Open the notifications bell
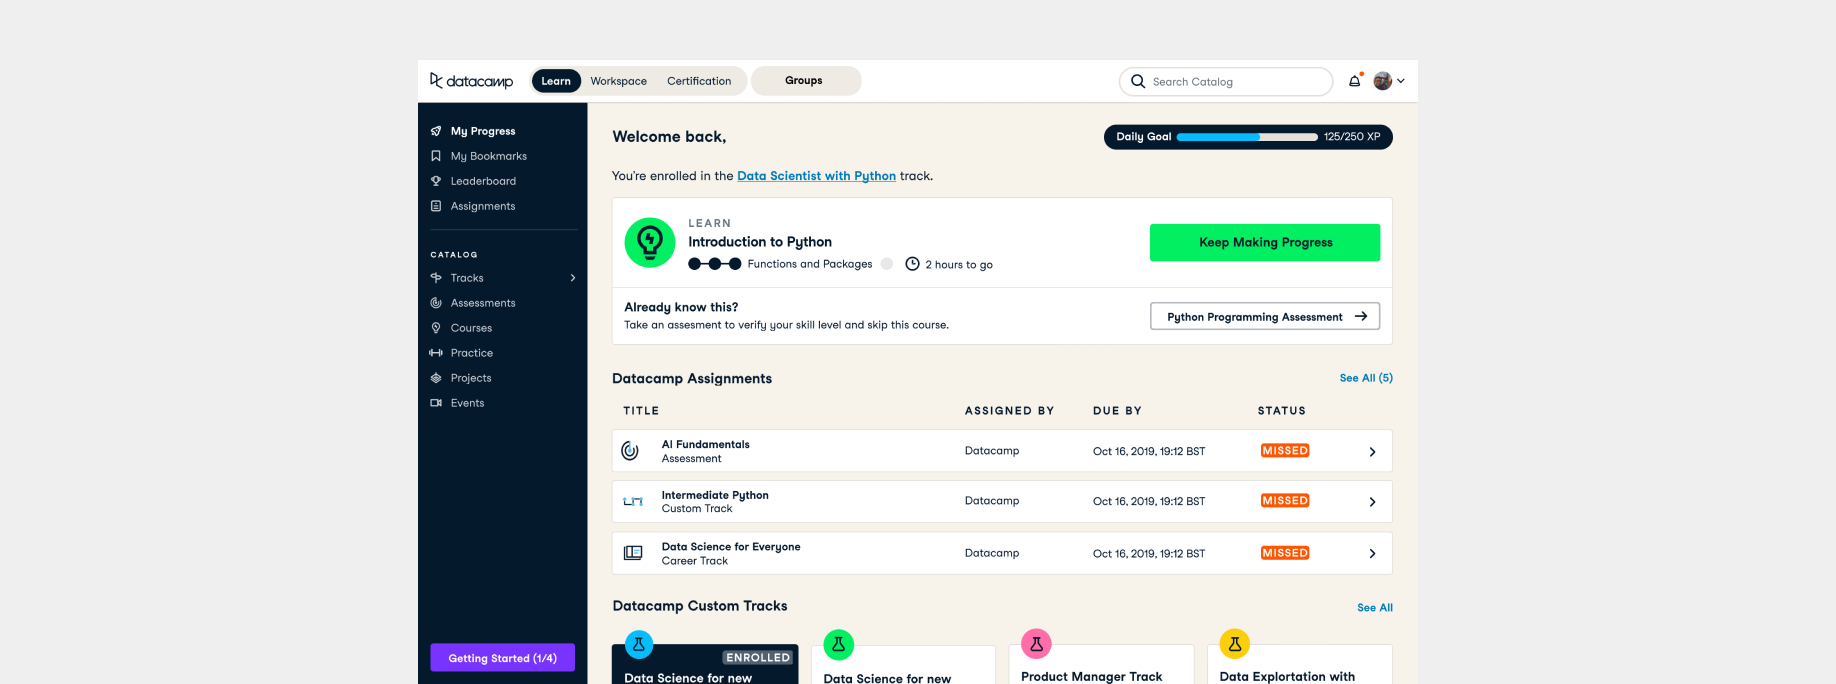 click(x=1355, y=81)
